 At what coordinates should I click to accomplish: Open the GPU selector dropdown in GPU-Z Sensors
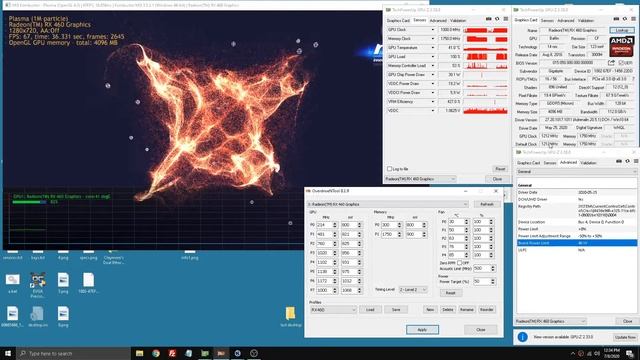(x=420, y=179)
